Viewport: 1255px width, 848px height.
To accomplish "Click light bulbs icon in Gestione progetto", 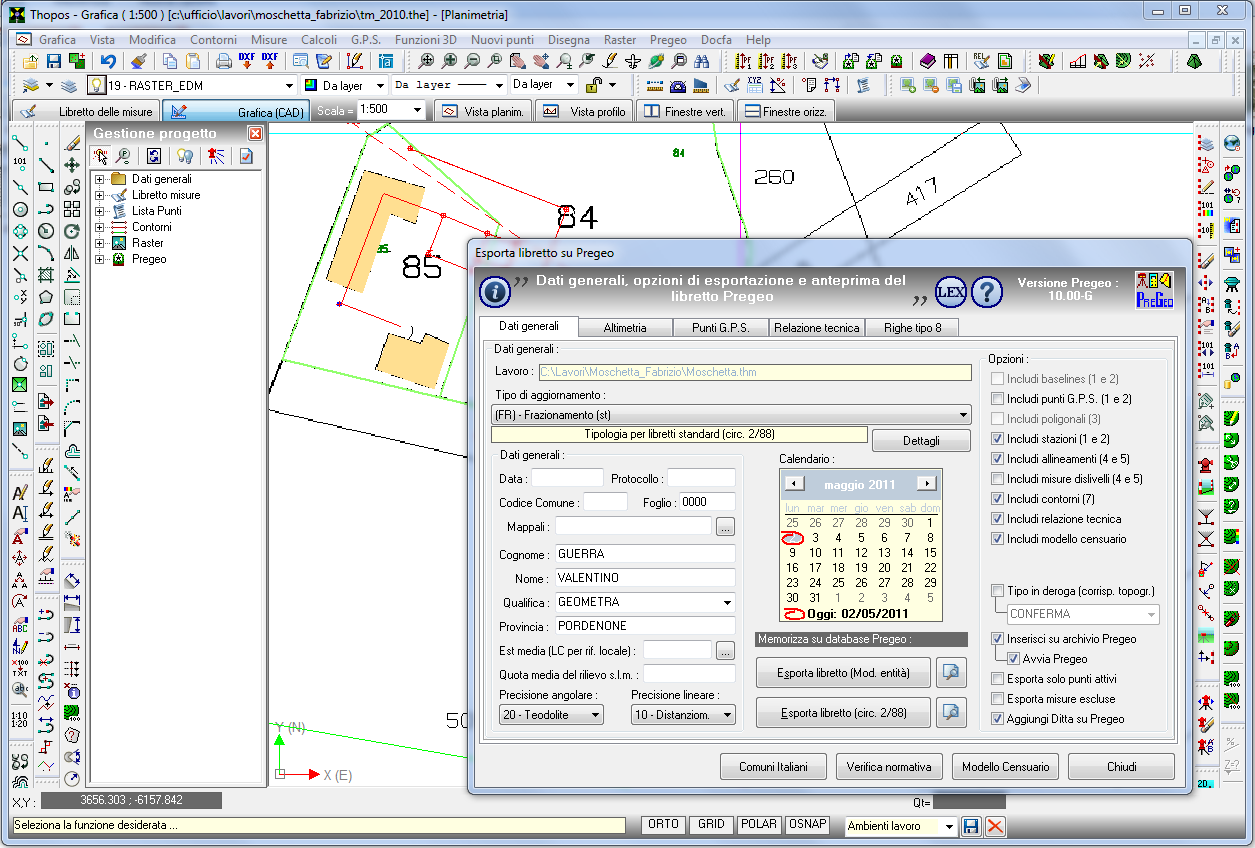I will [x=185, y=156].
